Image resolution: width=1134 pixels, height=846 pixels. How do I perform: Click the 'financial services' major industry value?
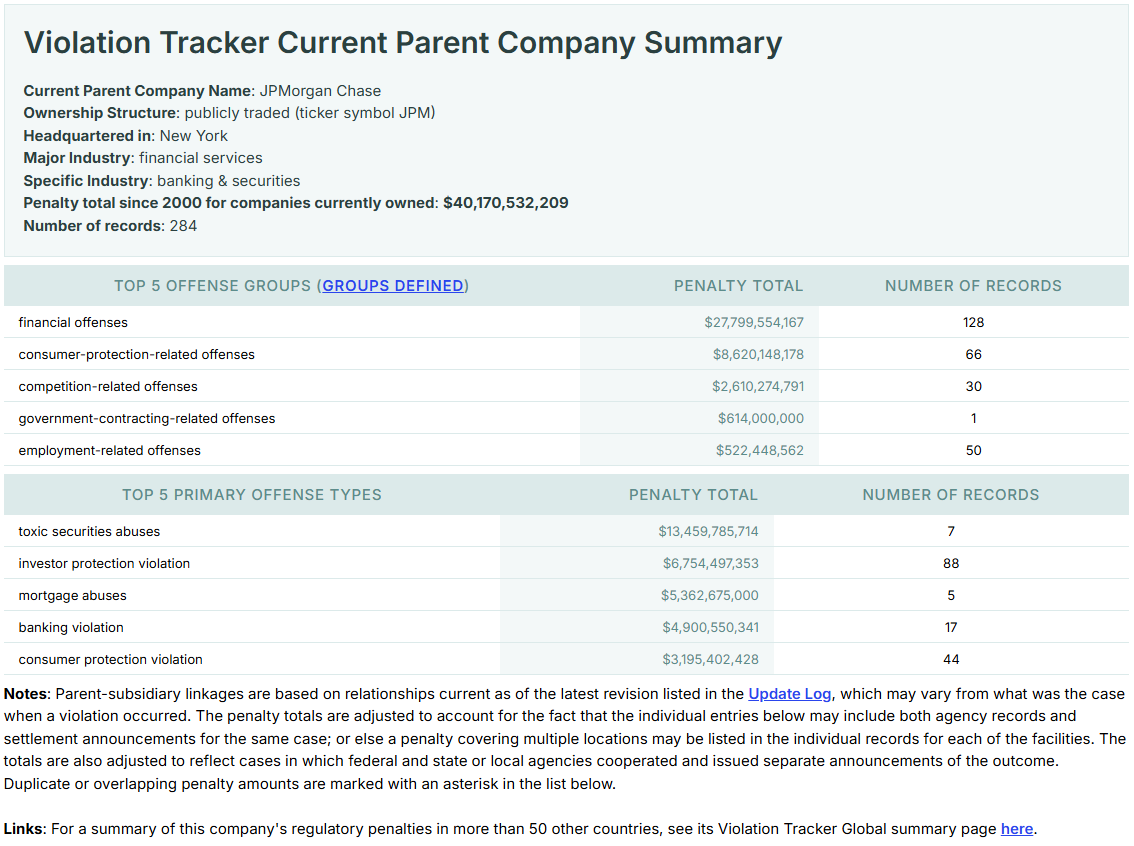200,158
